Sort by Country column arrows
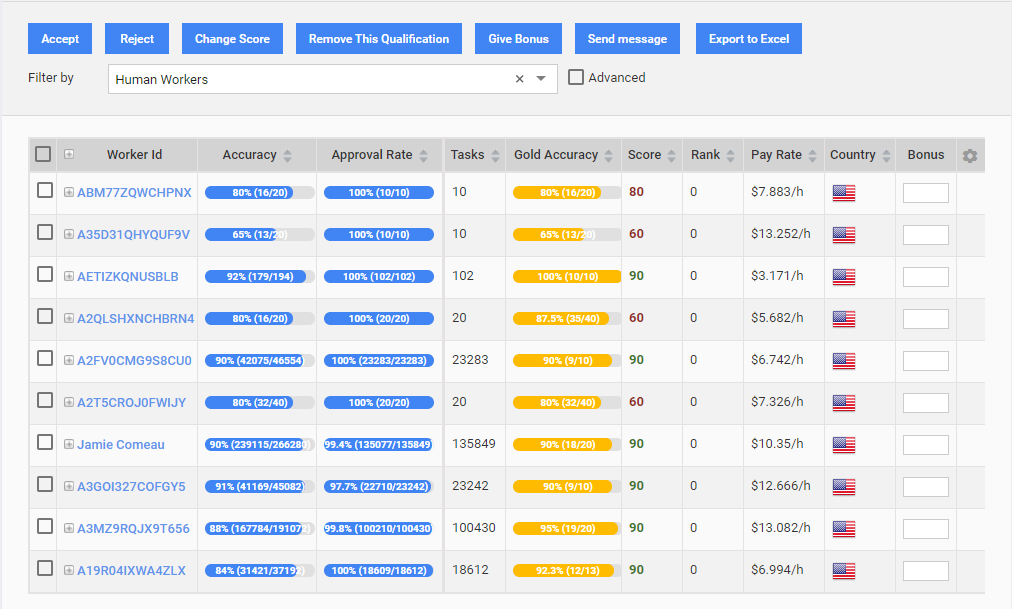 pyautogui.click(x=886, y=155)
